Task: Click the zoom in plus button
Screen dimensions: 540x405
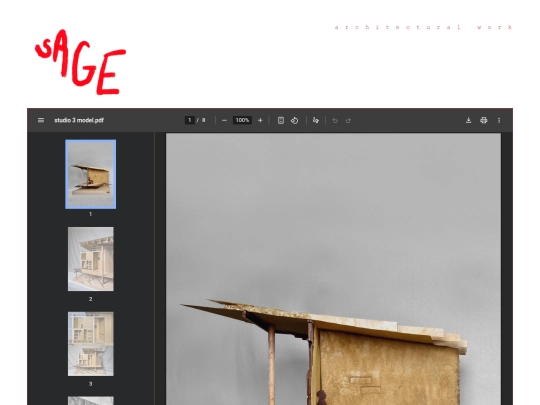Action: pos(260,120)
